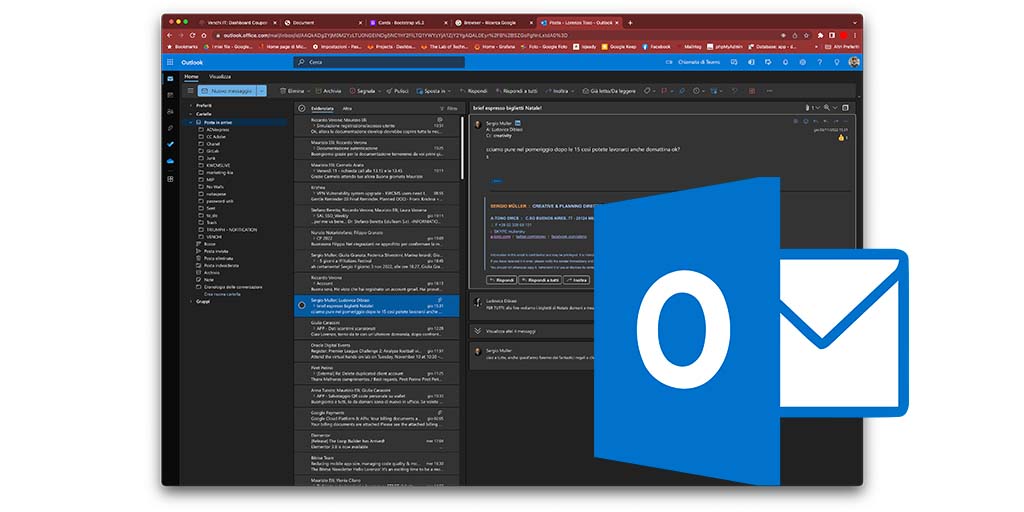Start a Chiamata di Teams
1024x512 pixels.
[x=692, y=62]
